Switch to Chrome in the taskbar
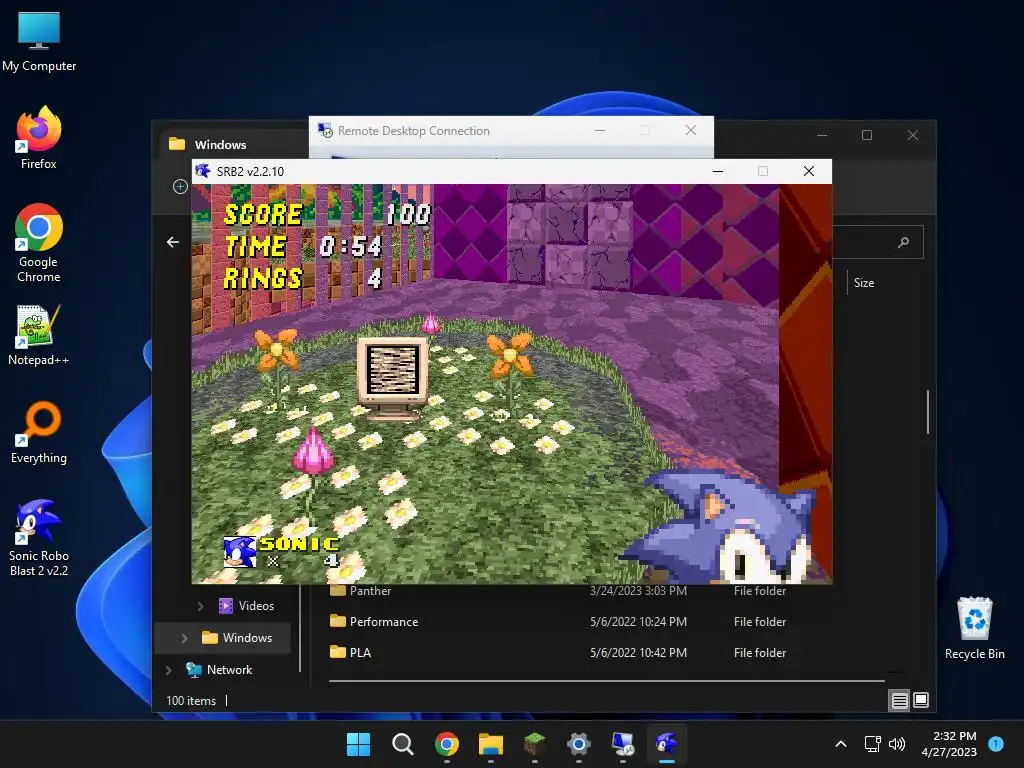The height and width of the screenshot is (768, 1024). pos(447,744)
